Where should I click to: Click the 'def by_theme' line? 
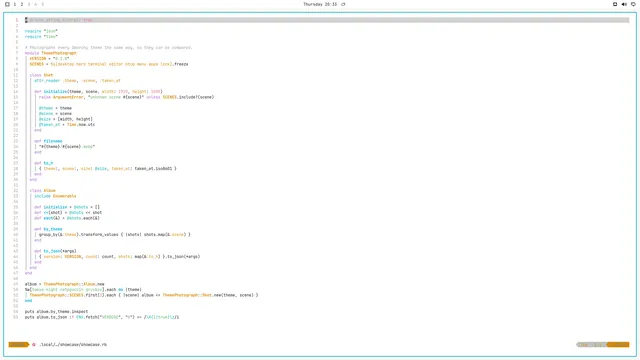click(48, 229)
